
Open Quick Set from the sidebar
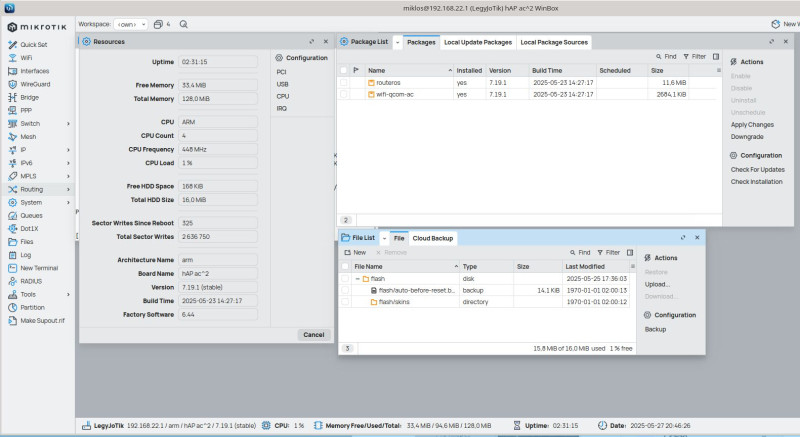(34, 45)
